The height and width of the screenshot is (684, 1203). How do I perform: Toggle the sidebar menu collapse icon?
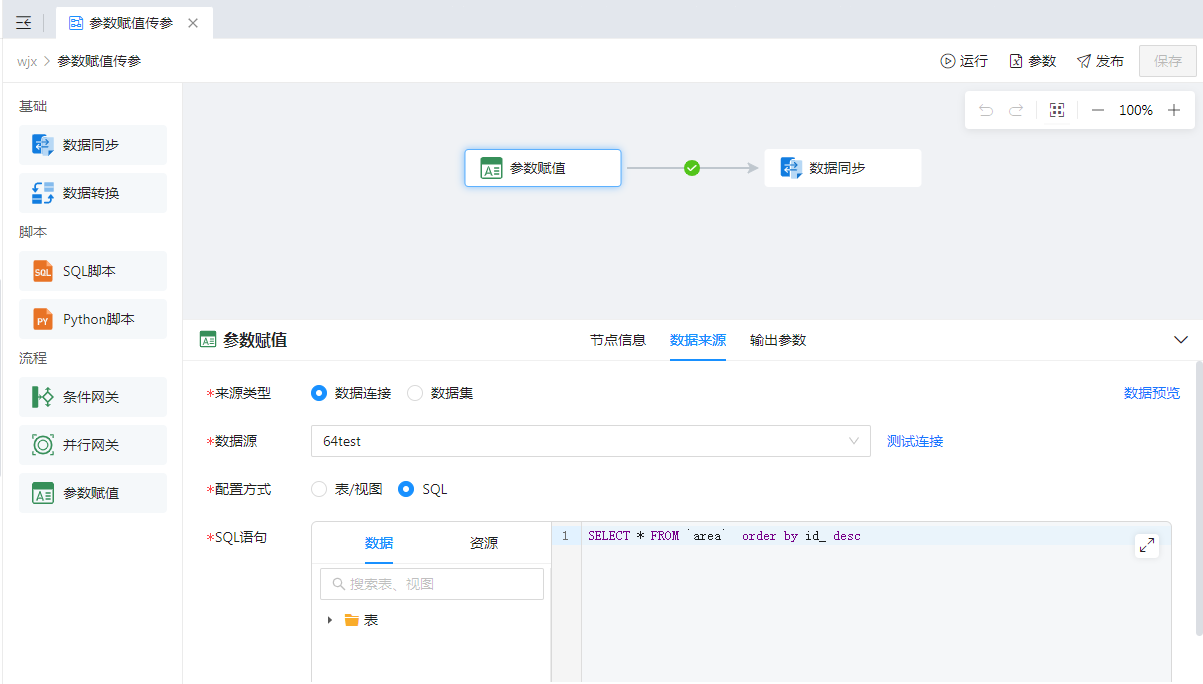(x=24, y=22)
